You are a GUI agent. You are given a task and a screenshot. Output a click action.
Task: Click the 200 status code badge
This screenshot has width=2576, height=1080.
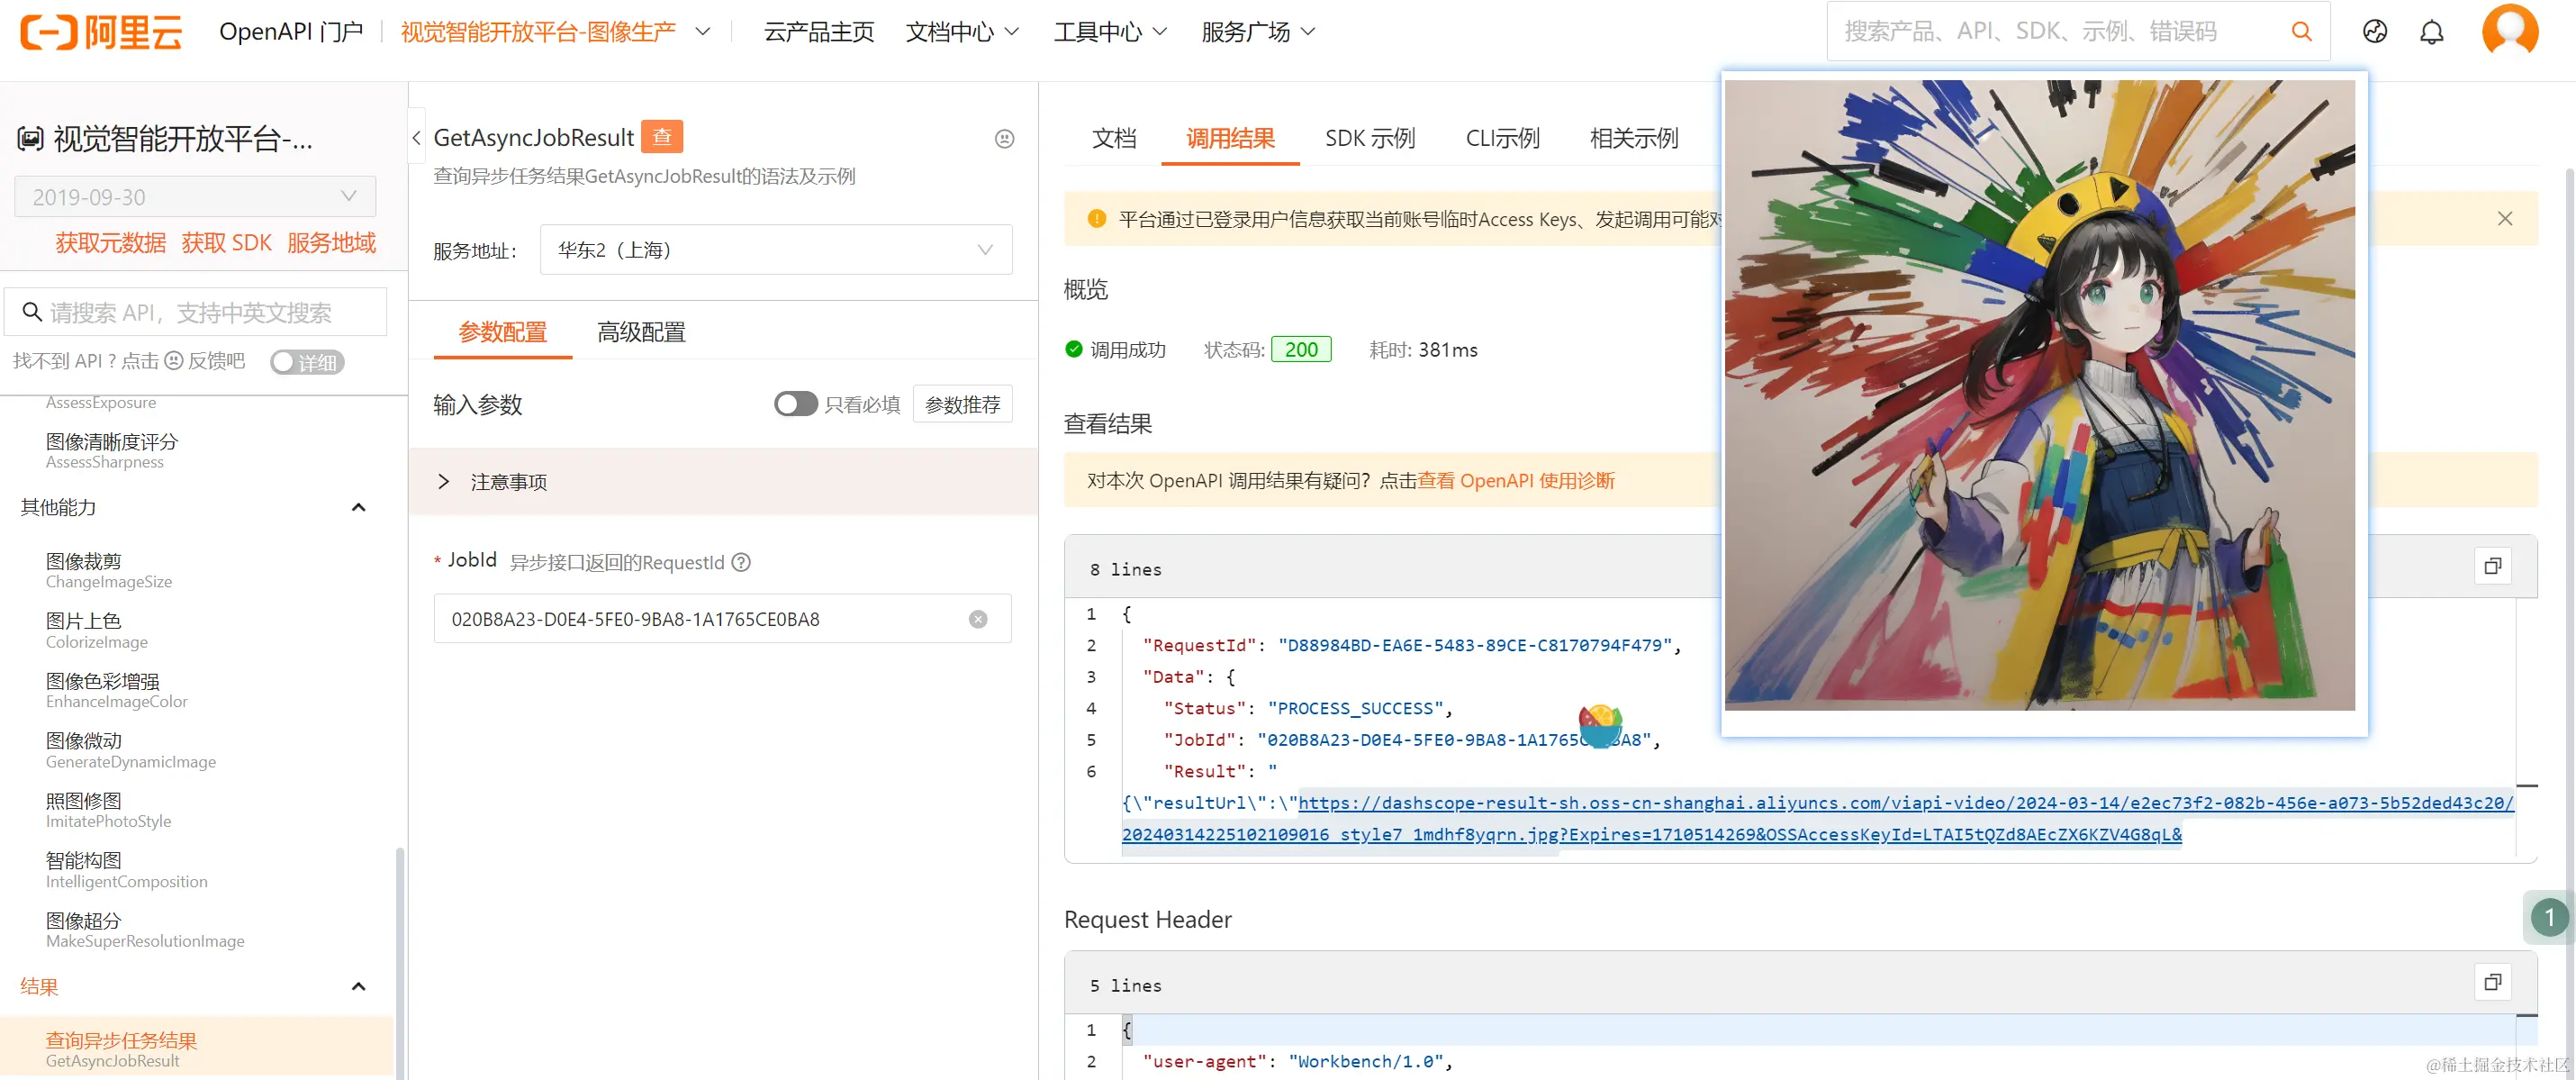(x=1300, y=349)
